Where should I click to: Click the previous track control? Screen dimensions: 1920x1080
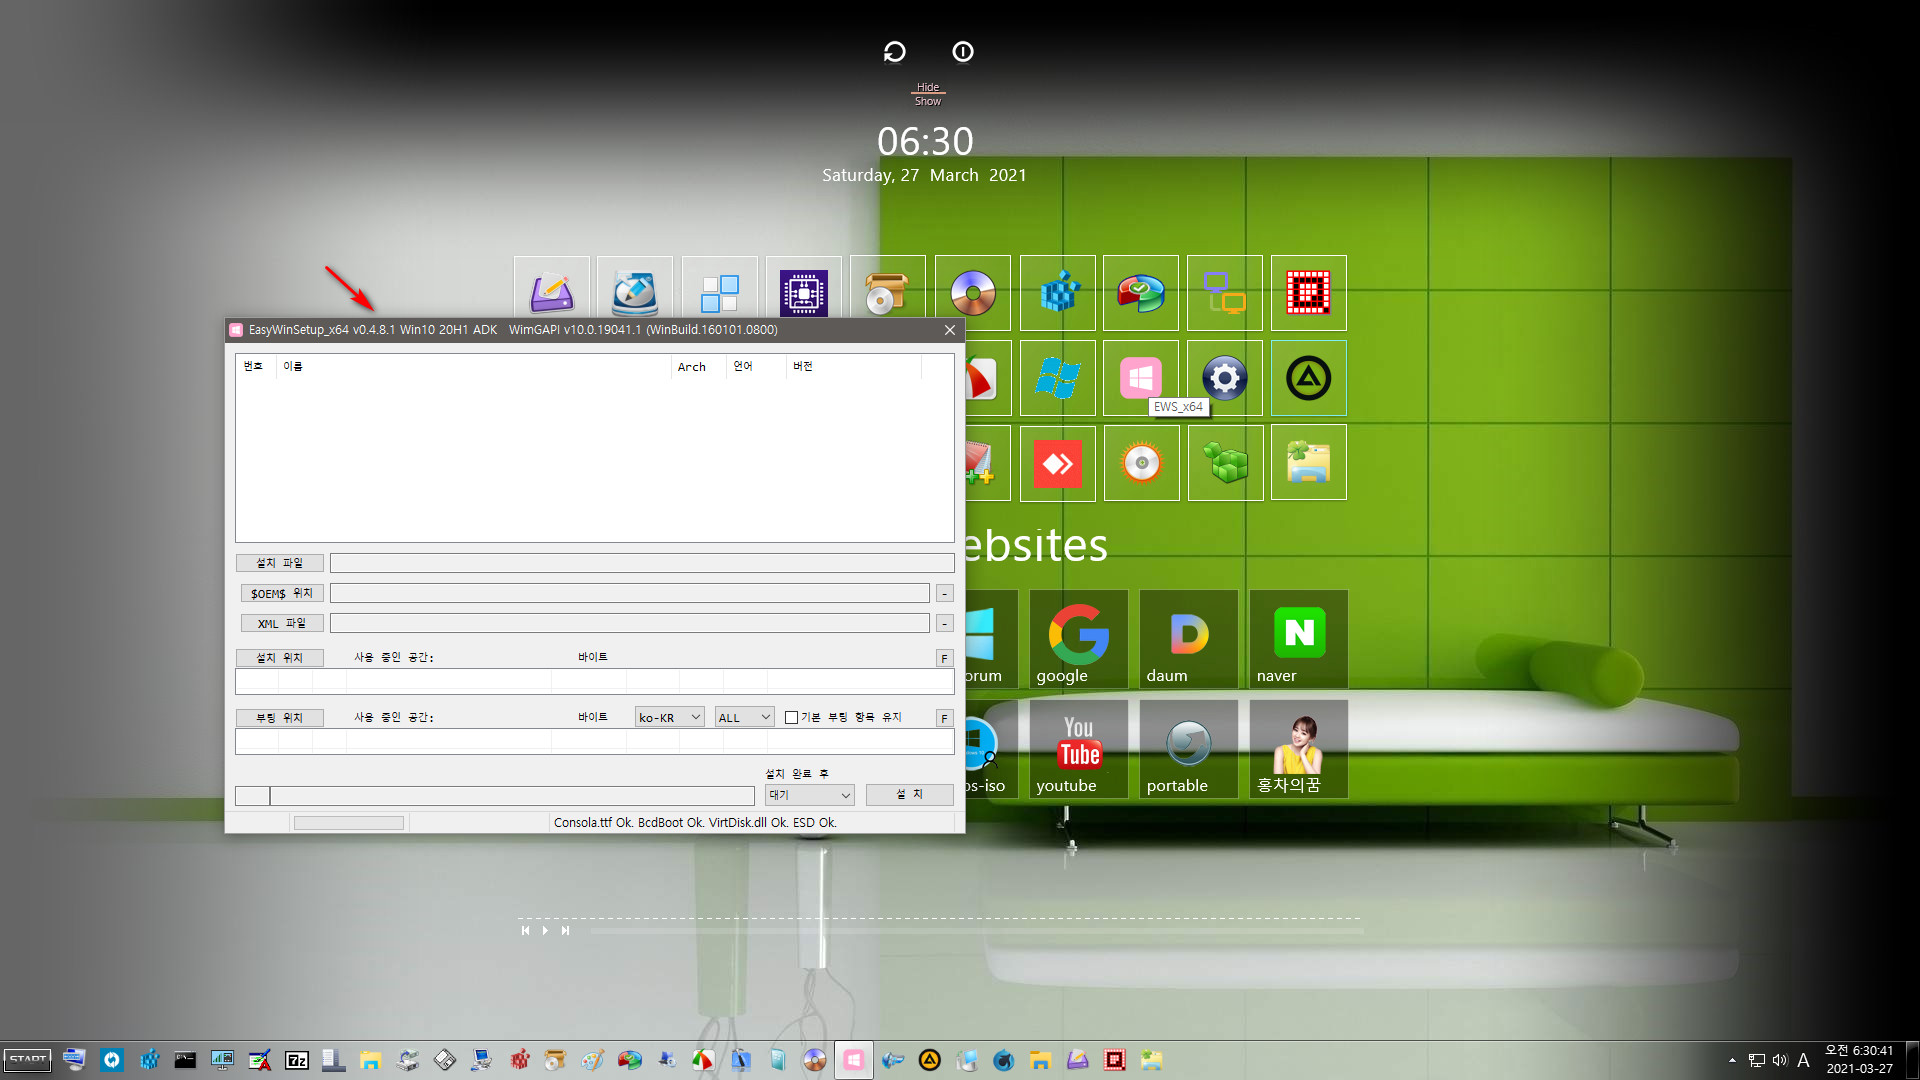[525, 930]
